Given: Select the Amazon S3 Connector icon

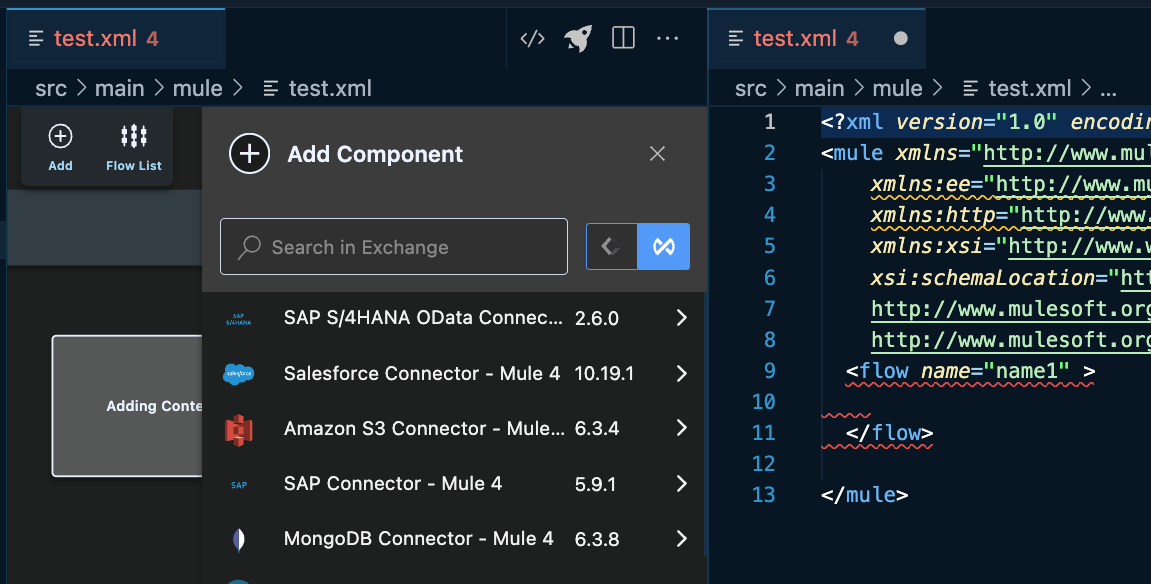Looking at the screenshot, I should (240, 428).
